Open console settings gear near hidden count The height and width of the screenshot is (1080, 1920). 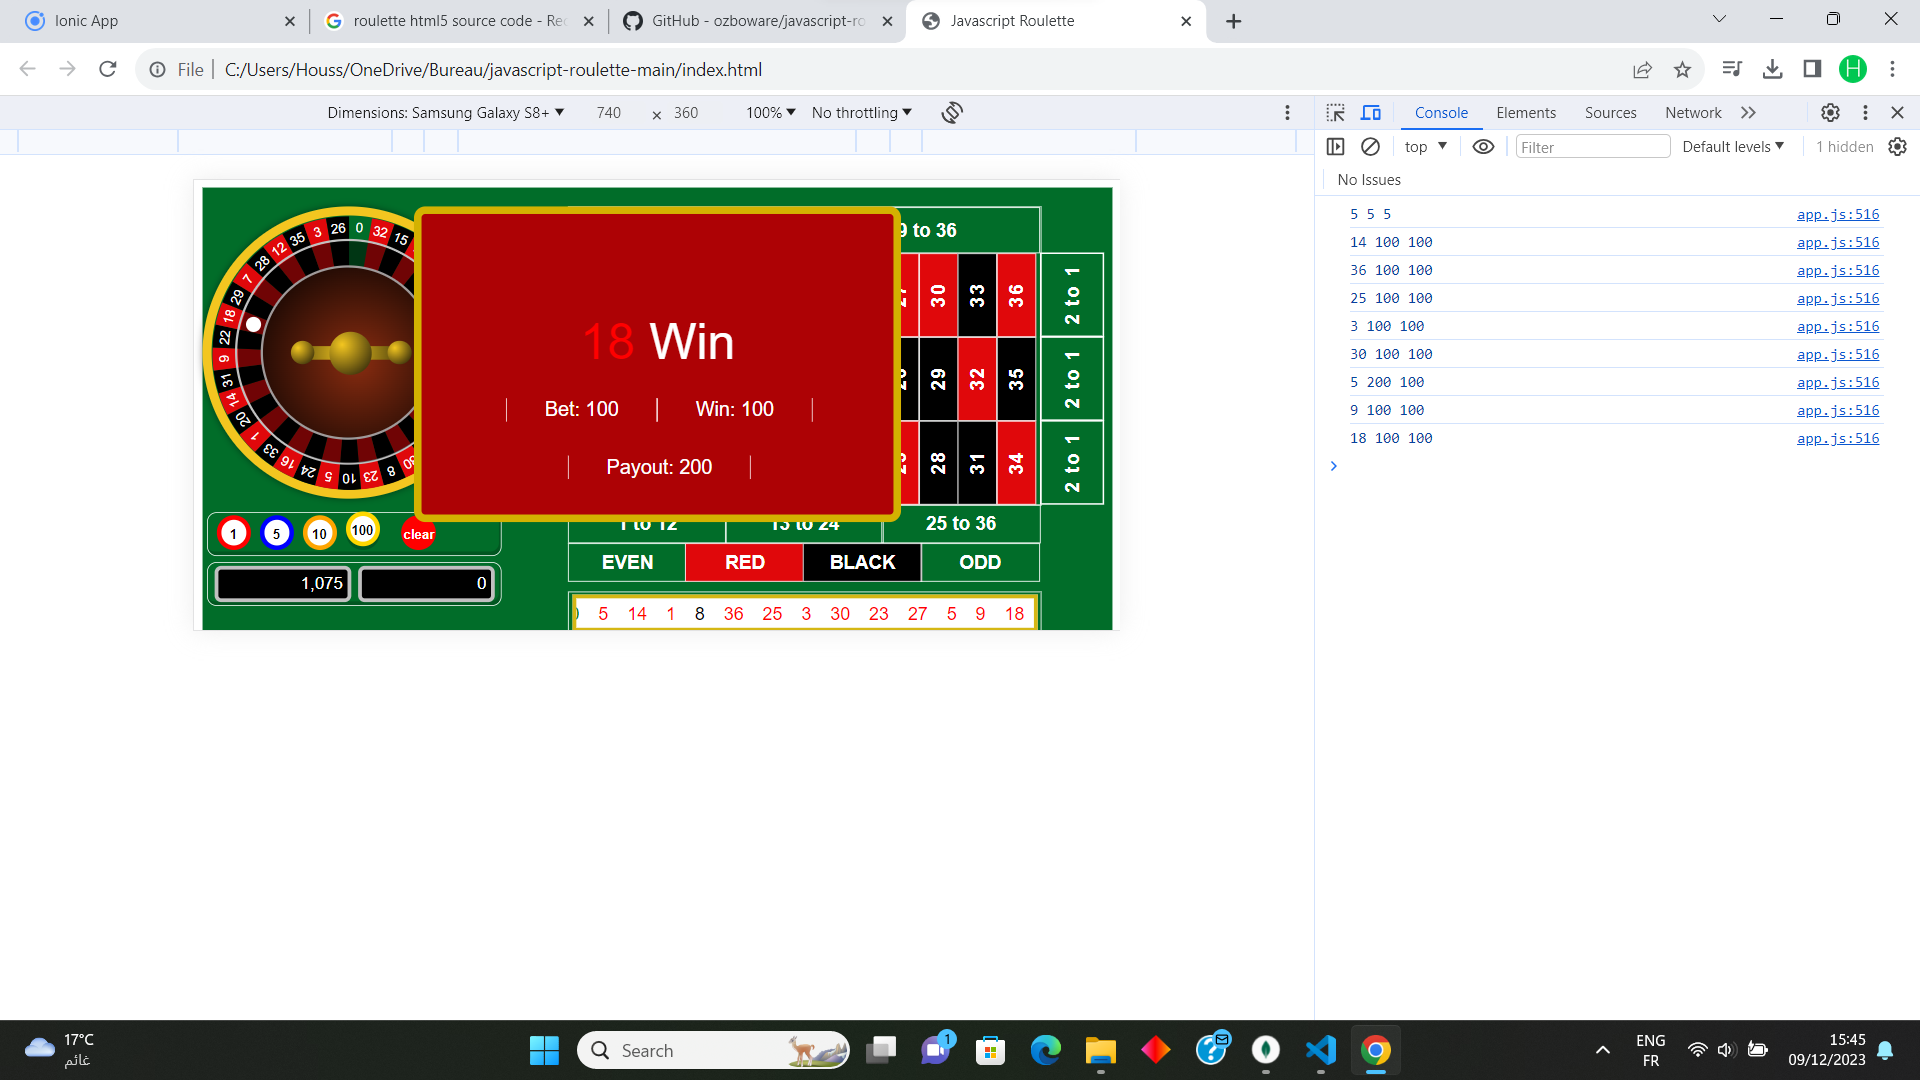(x=1897, y=147)
